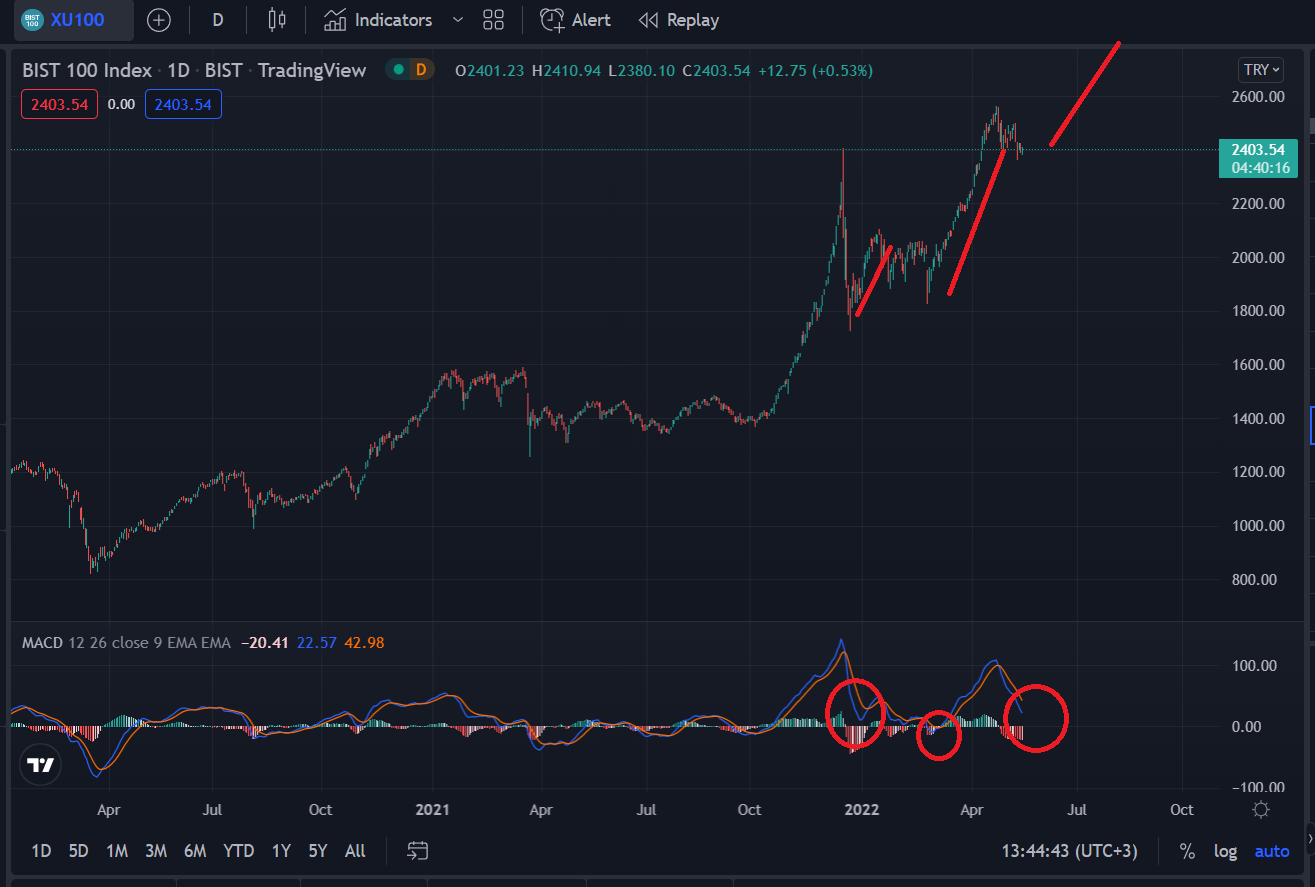Click the plus icon to compare or add symbol

coord(159,20)
